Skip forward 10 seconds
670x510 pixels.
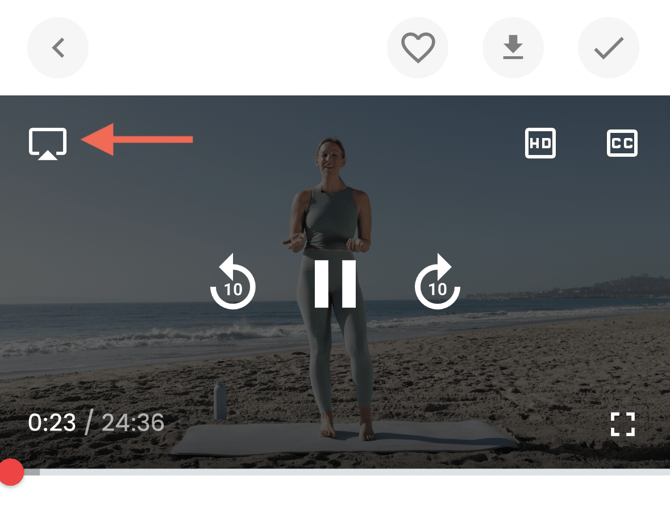(x=438, y=281)
